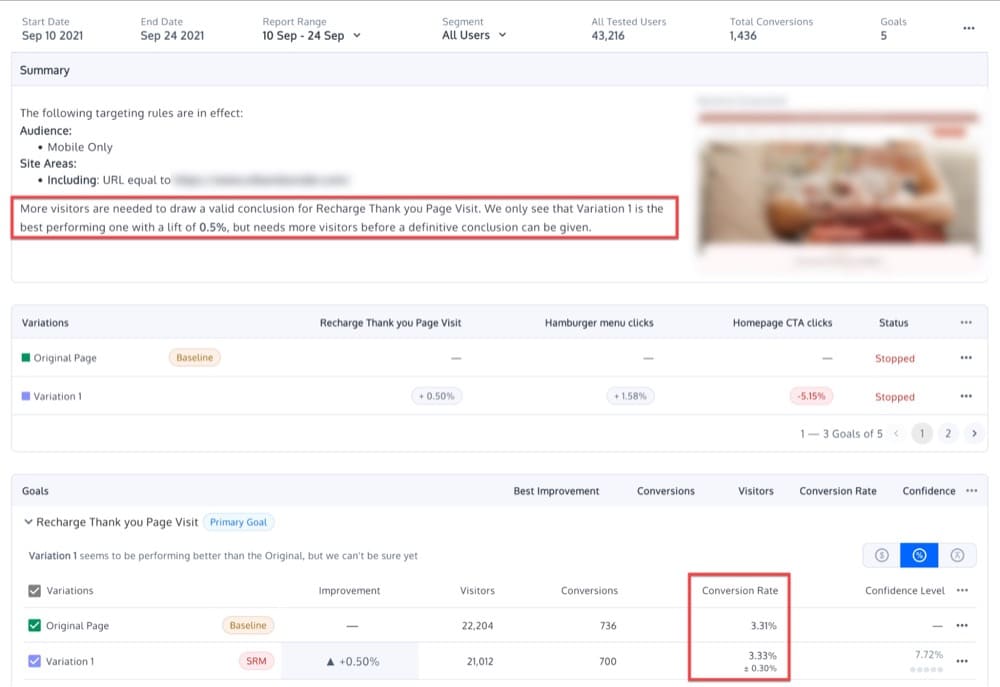The height and width of the screenshot is (687, 1000).
Task: Click the Improvement up-triangle indicator for Variation 1
Action: [330, 662]
